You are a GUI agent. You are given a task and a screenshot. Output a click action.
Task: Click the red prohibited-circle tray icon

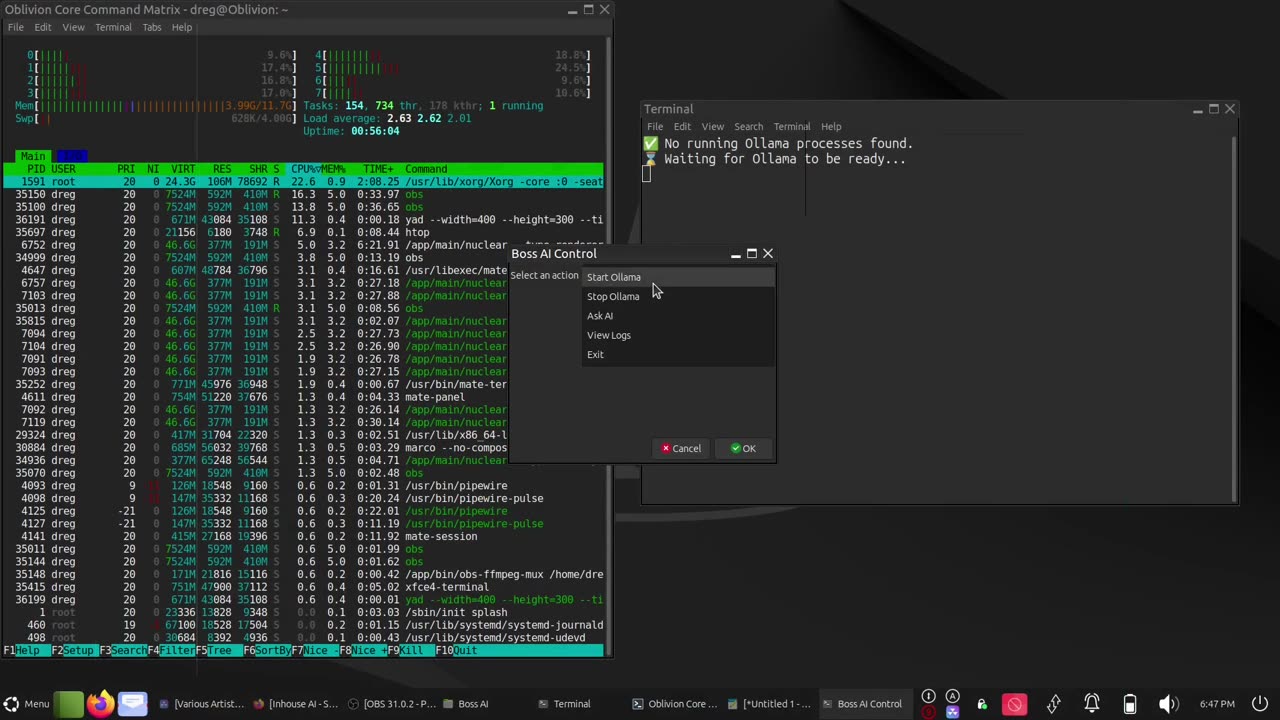[1015, 704]
